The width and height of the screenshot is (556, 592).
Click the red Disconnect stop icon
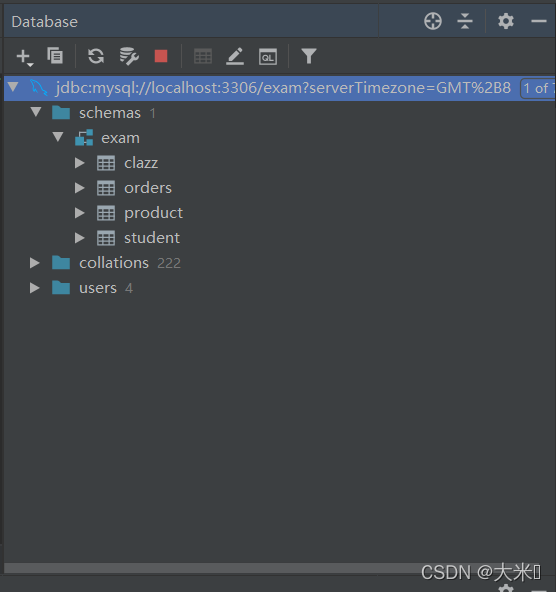coord(161,56)
